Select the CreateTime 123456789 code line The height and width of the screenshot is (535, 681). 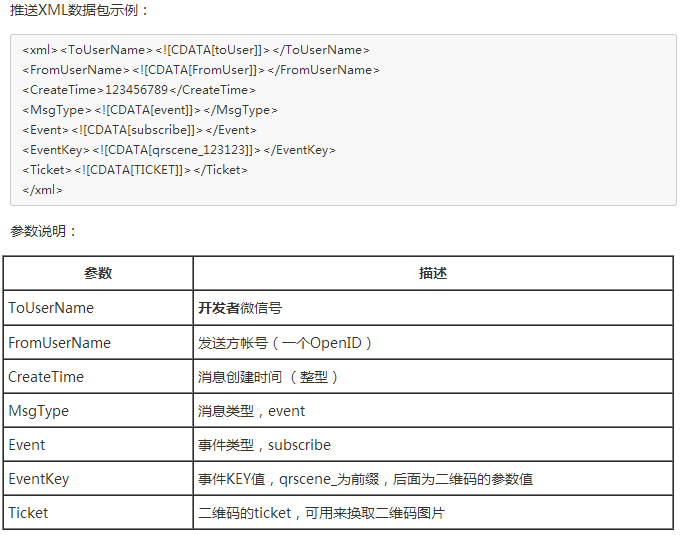pyautogui.click(x=139, y=90)
